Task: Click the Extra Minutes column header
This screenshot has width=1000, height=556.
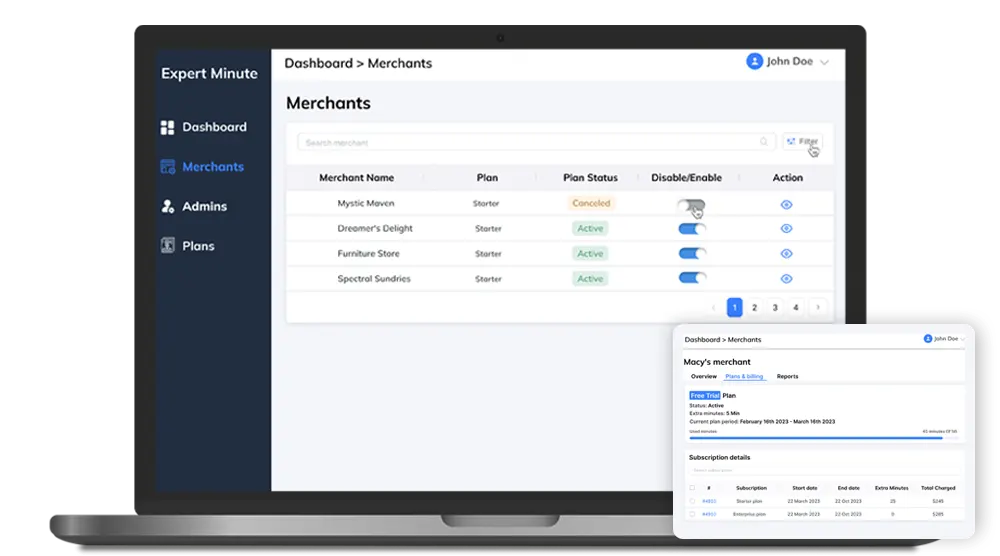Action: click(892, 488)
